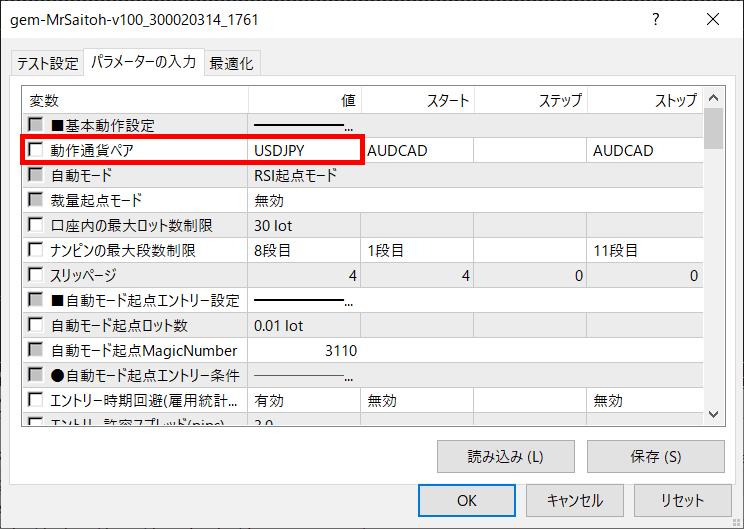The image size is (744, 529).
Task: Close the parameter dialog window
Action: (712, 19)
